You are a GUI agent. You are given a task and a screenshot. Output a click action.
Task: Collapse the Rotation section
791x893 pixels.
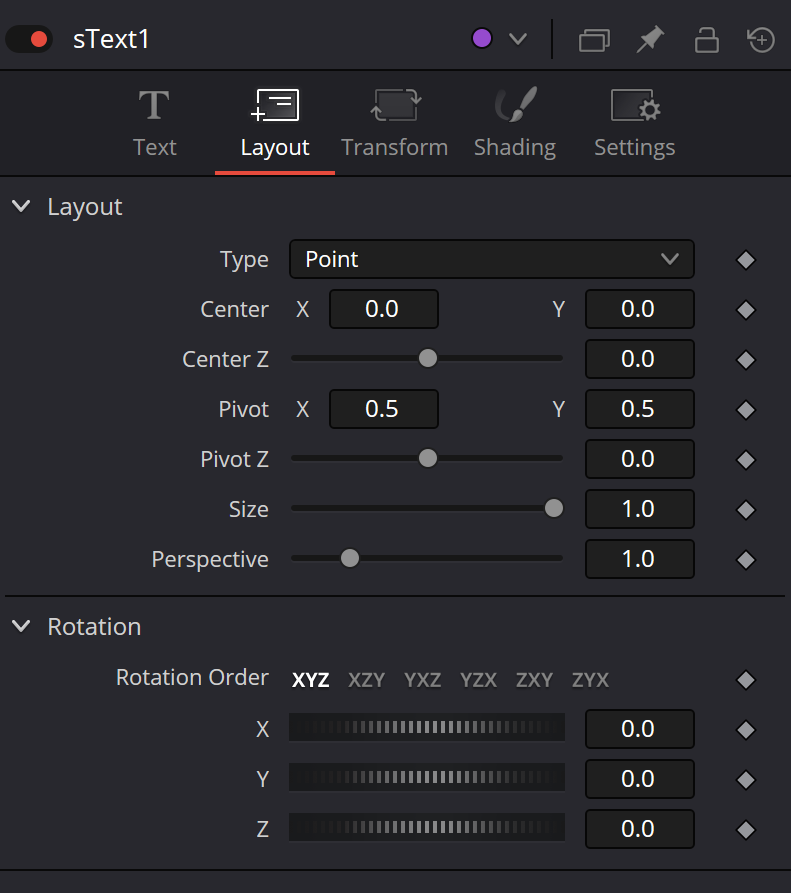pyautogui.click(x=21, y=626)
